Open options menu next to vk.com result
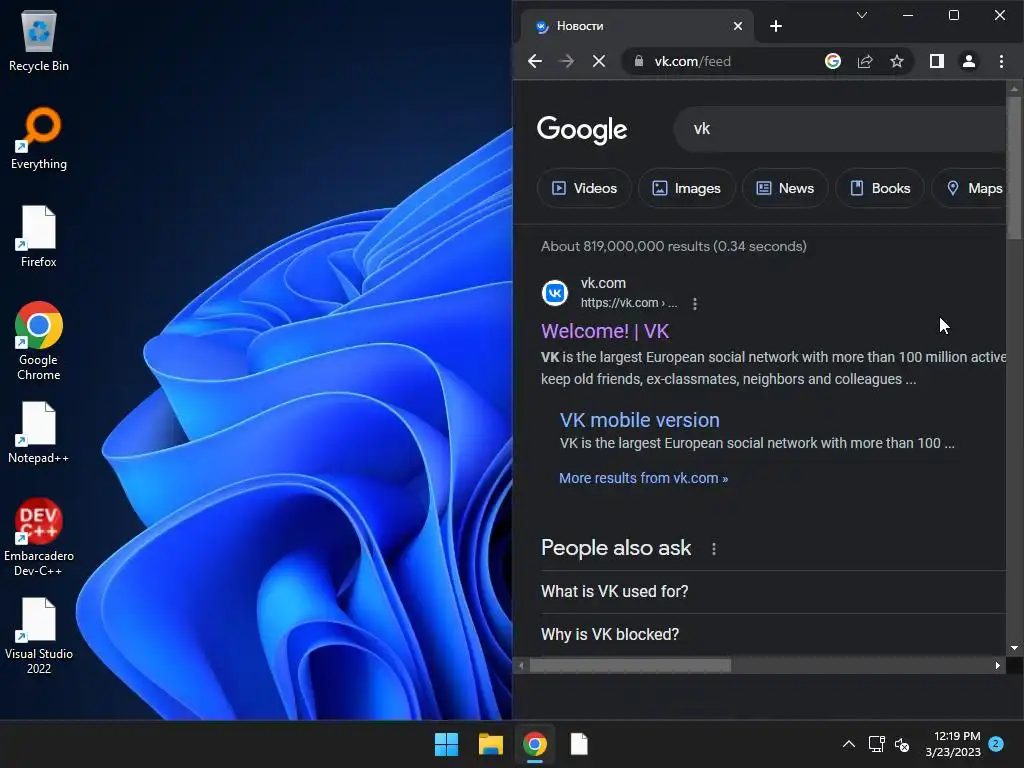Screen dimensions: 1024x768 (695, 304)
